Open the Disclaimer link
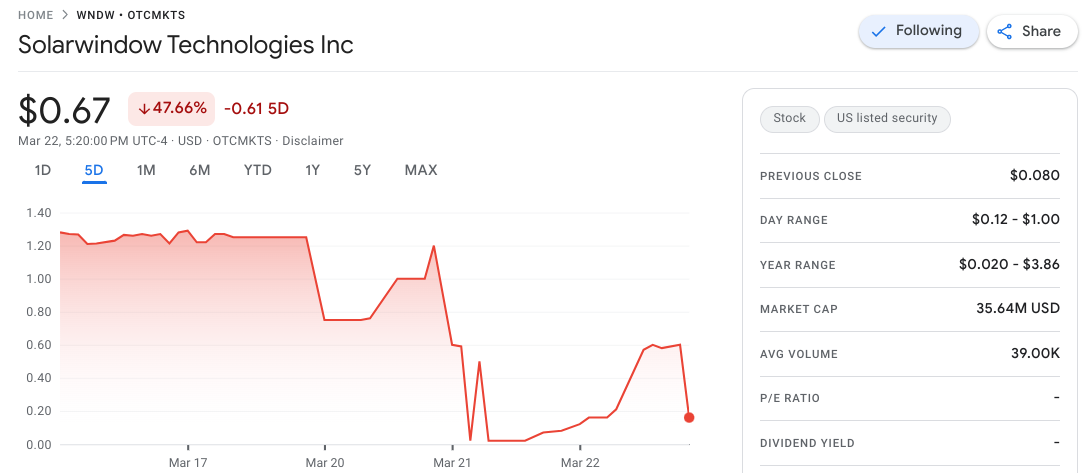Viewport: 1084px width, 473px height. pyautogui.click(x=313, y=141)
